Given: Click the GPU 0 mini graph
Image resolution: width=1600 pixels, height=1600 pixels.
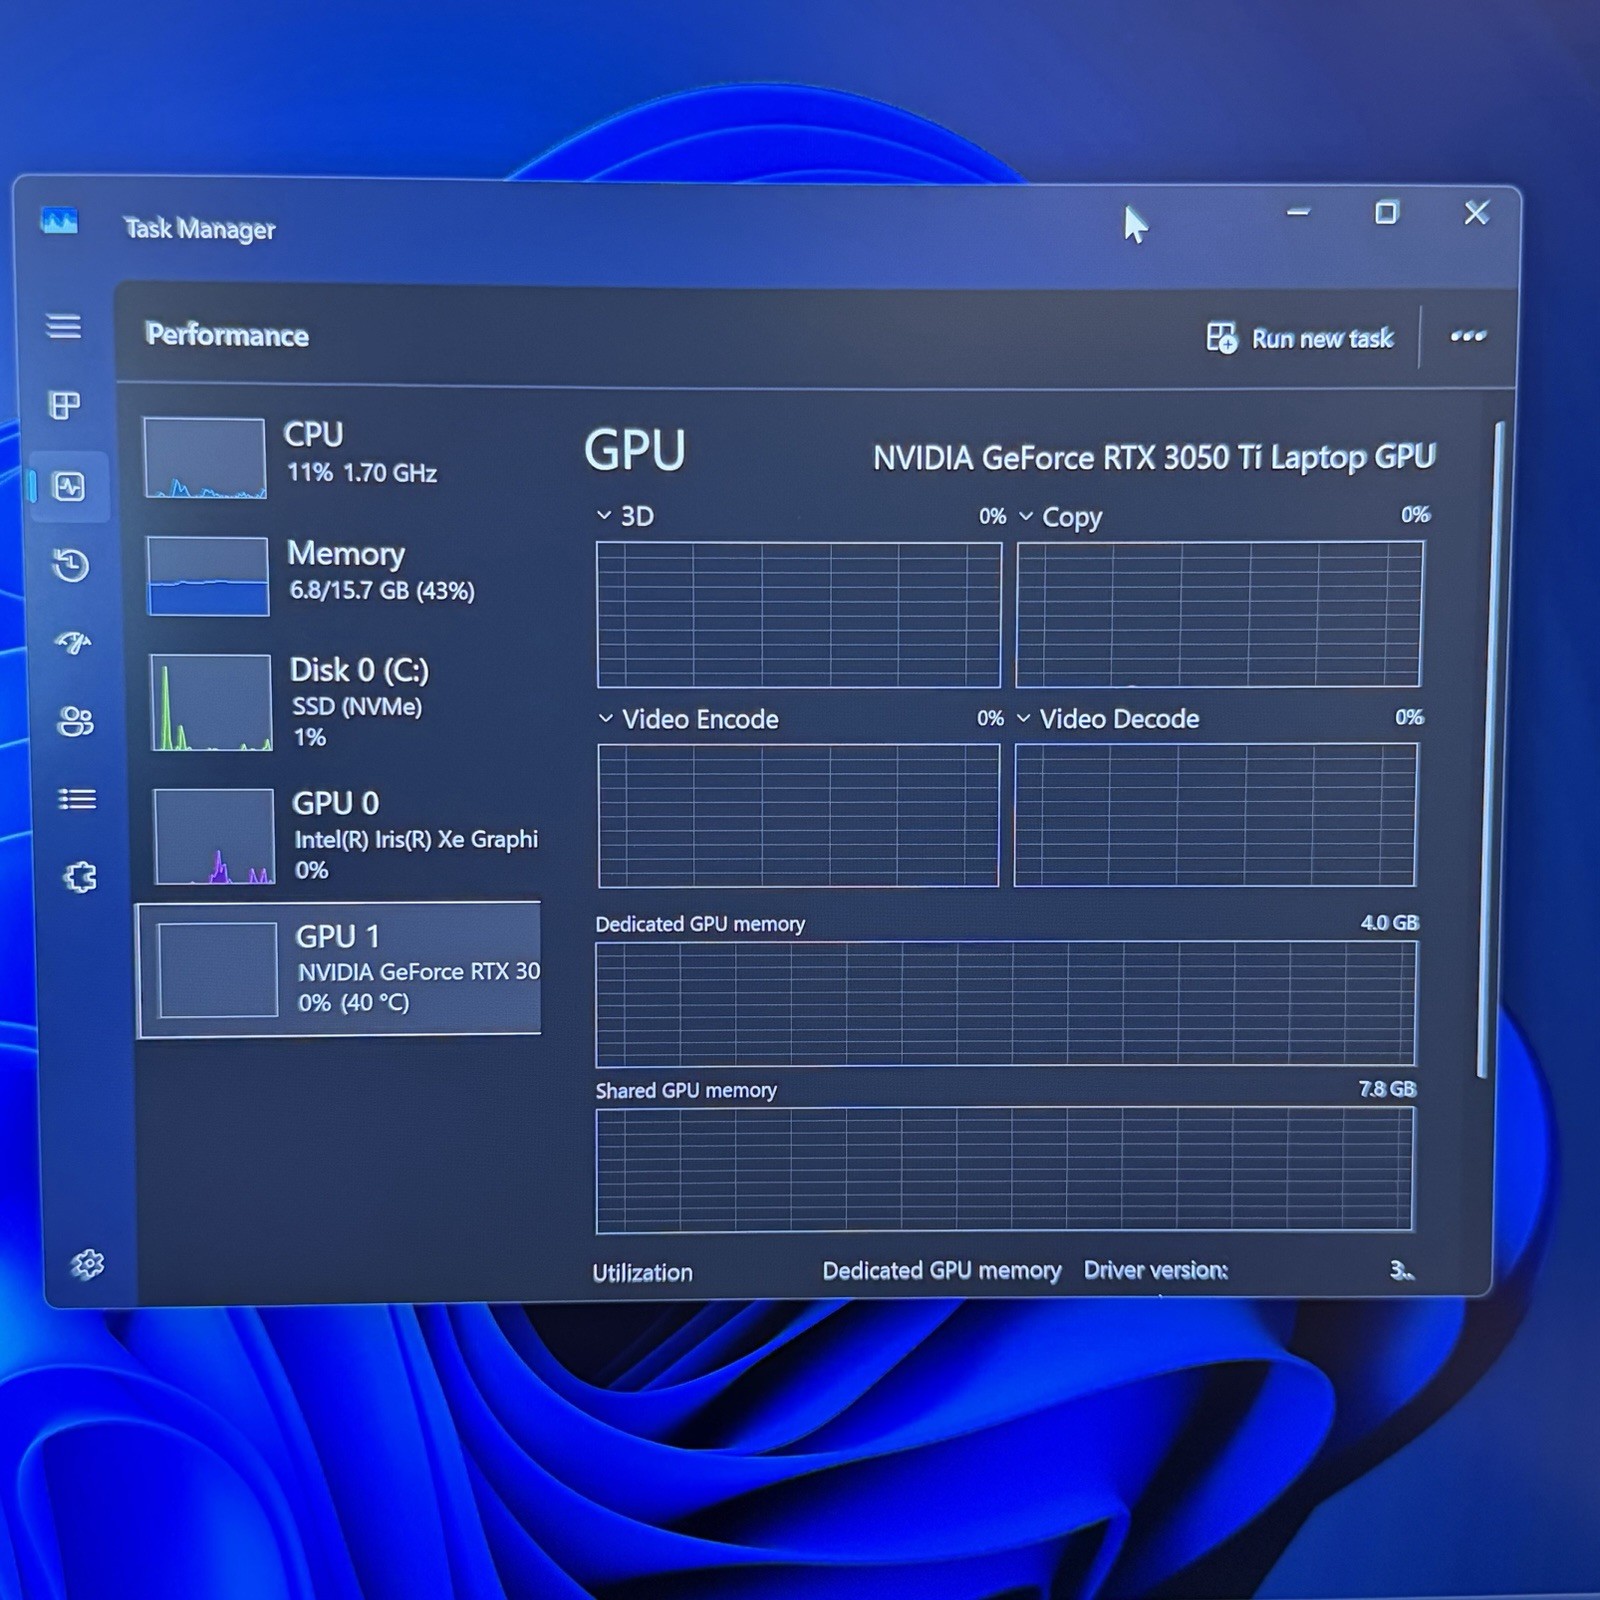Looking at the screenshot, I should (214, 836).
